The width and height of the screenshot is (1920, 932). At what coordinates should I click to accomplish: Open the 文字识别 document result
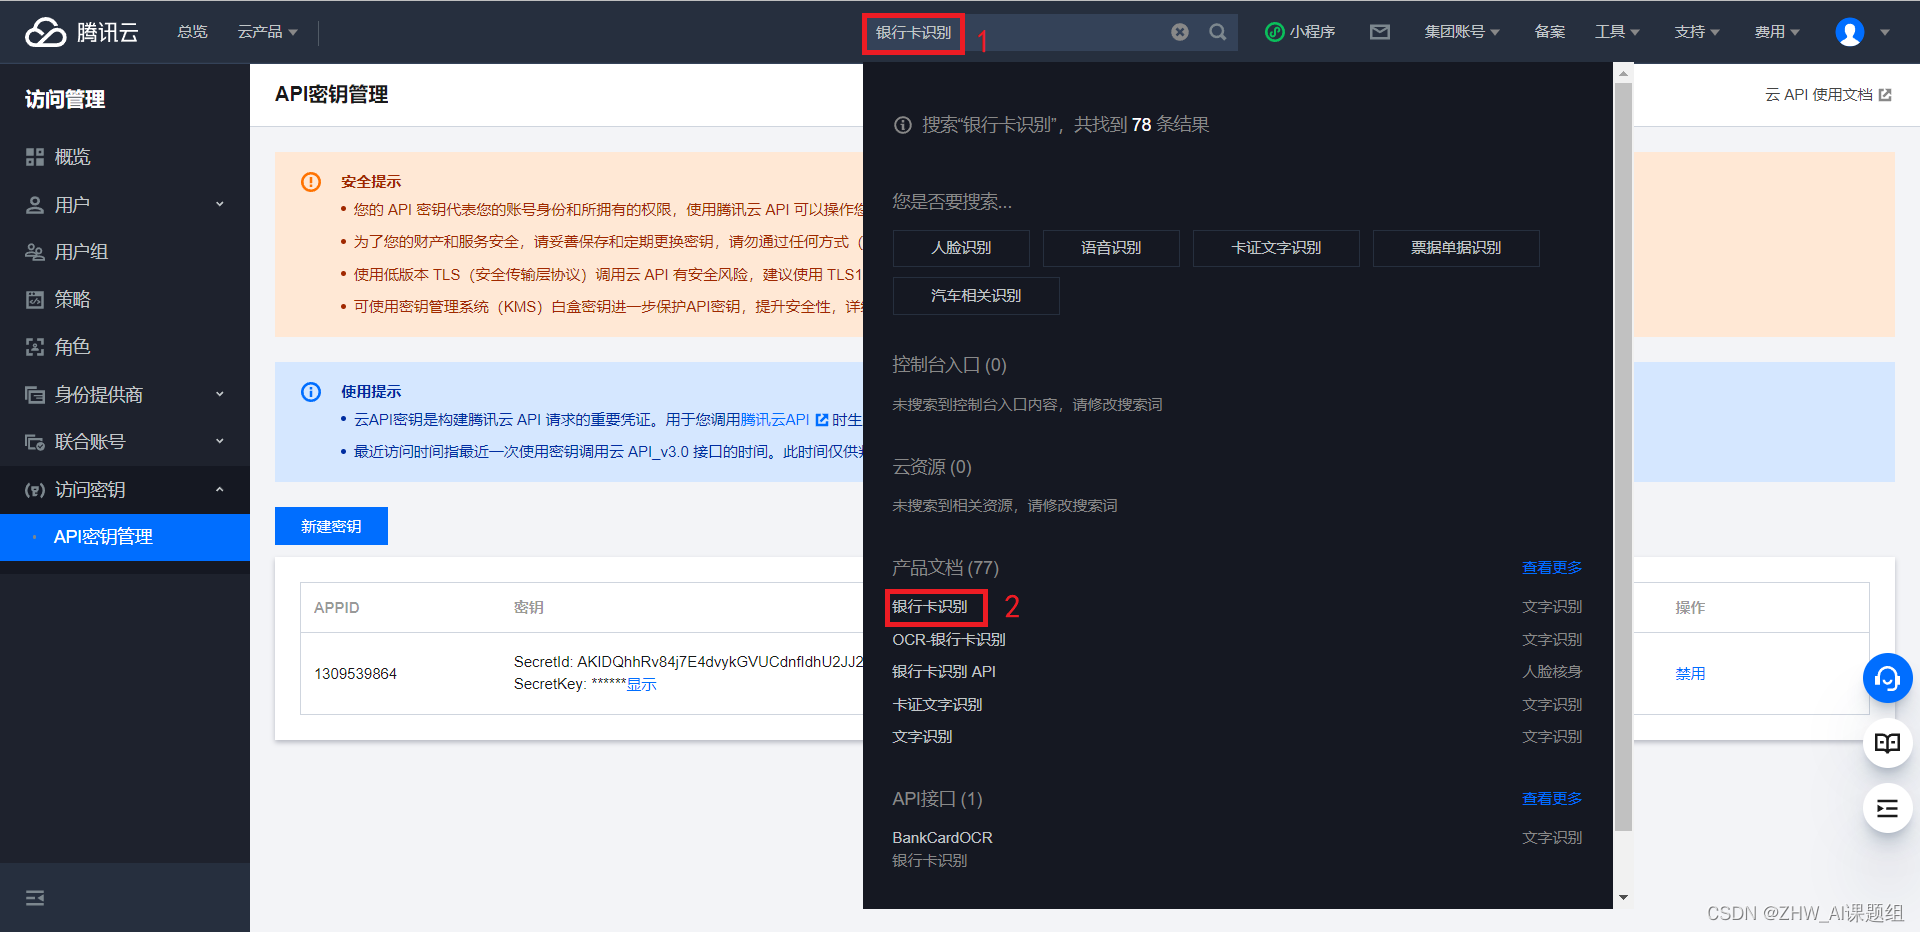[x=922, y=737]
